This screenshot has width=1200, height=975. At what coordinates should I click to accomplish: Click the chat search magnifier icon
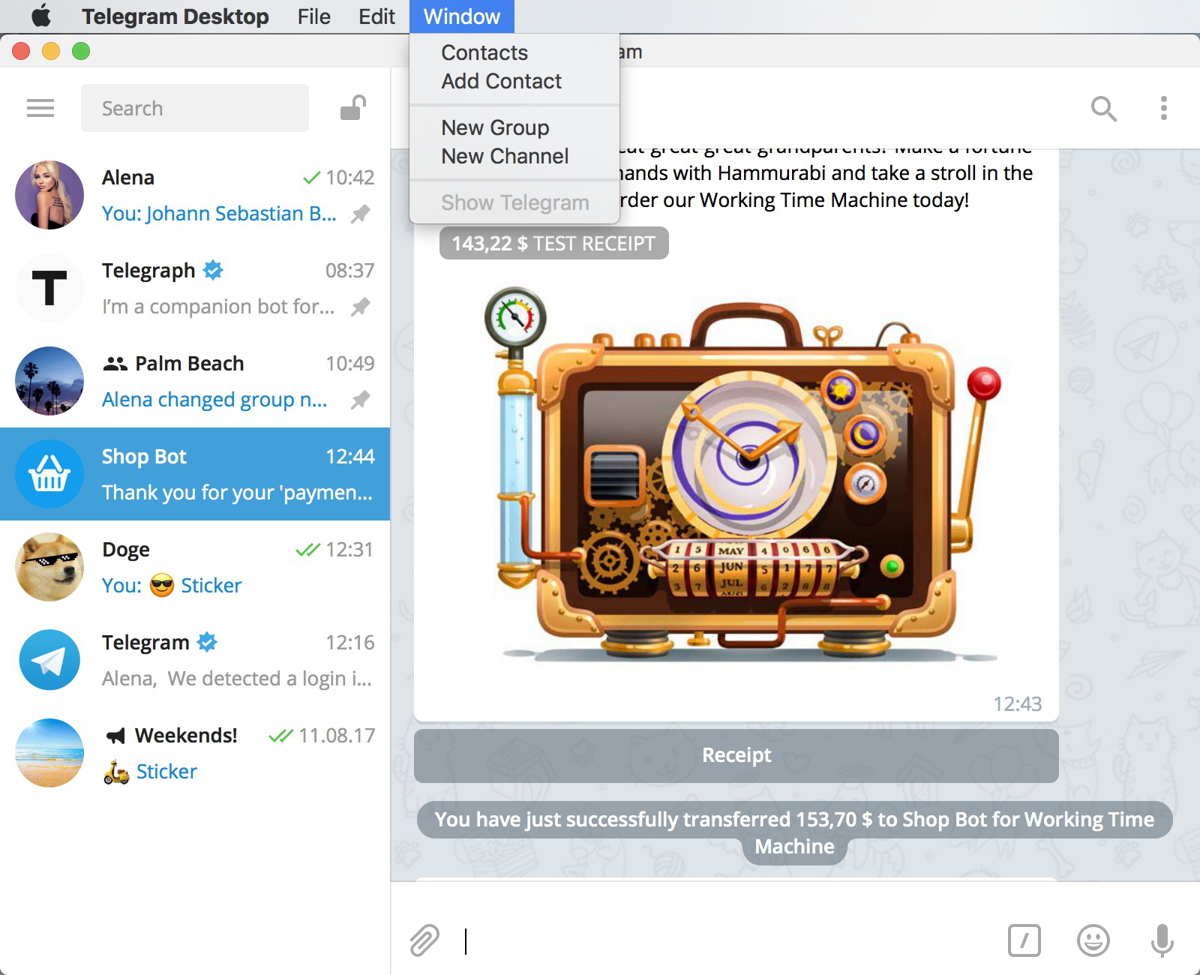point(1103,108)
